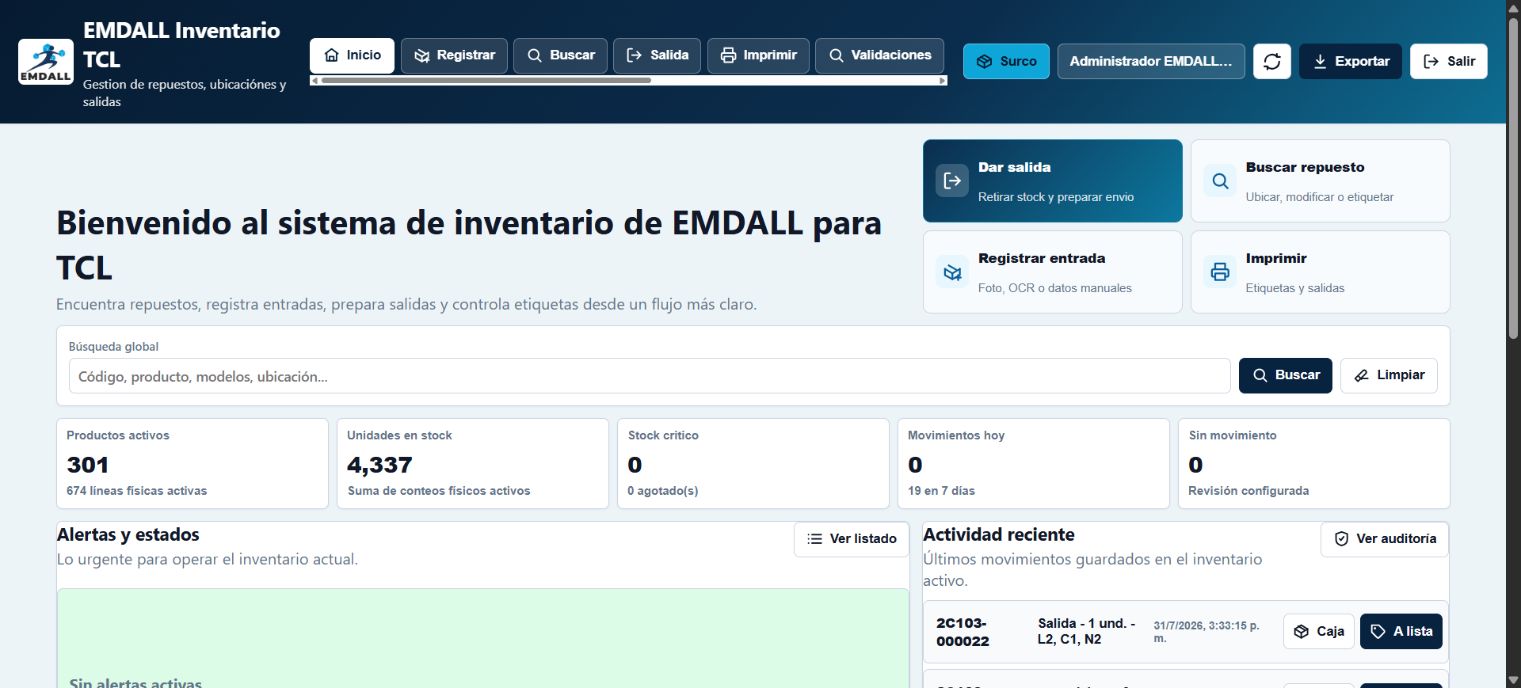Click the exit arrow icon in Dar salida
The height and width of the screenshot is (688, 1521).
pos(952,181)
